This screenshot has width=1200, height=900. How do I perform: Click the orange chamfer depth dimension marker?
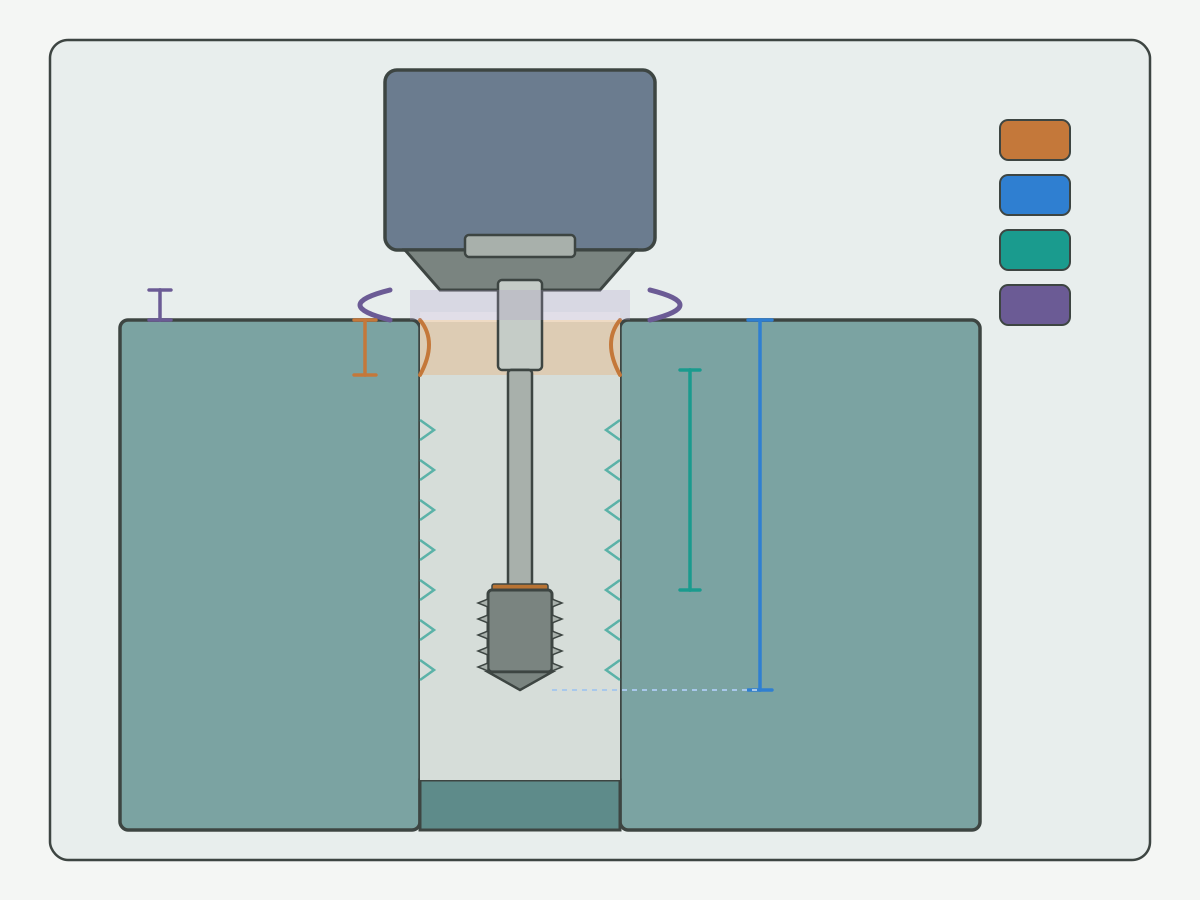pos(365,347)
